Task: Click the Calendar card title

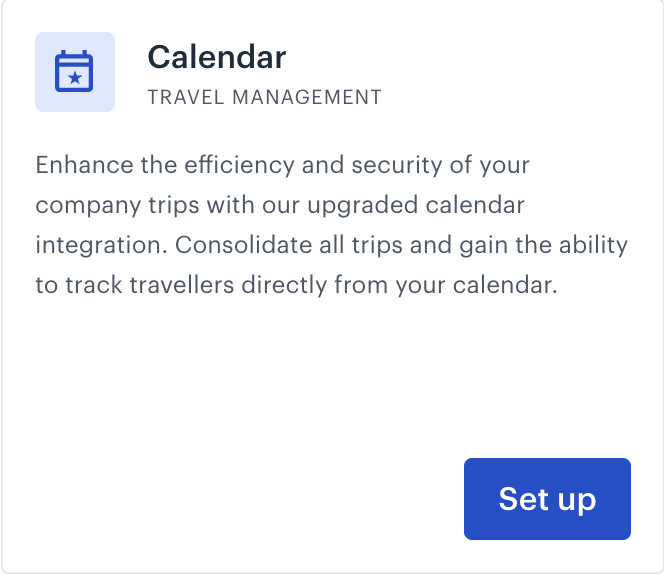Action: click(217, 57)
